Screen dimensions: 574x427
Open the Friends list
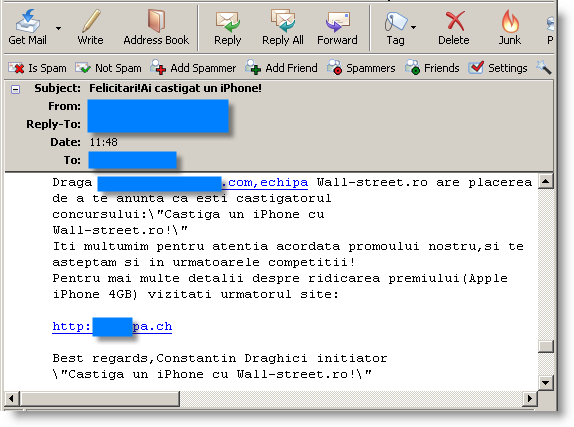point(432,68)
